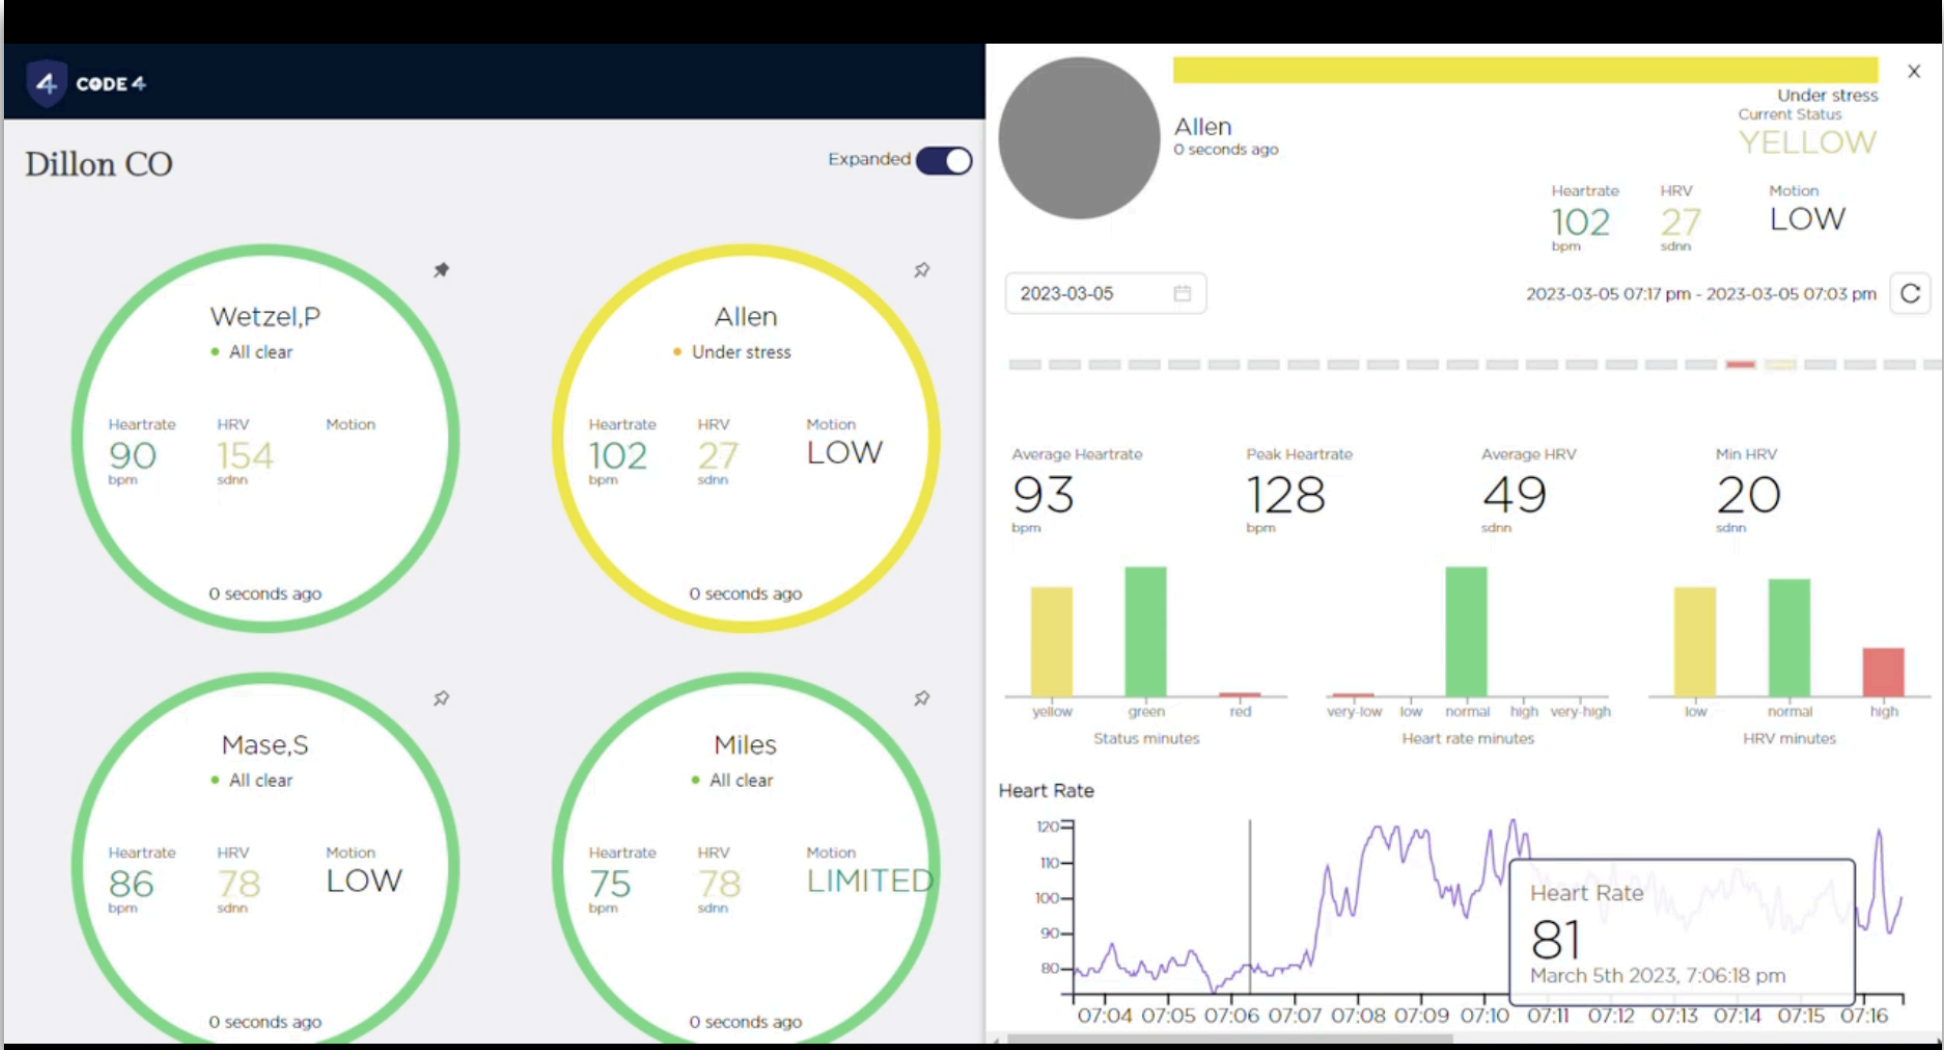Pin the Miles card
Viewport: 1944px width, 1050px height.
pos(922,698)
